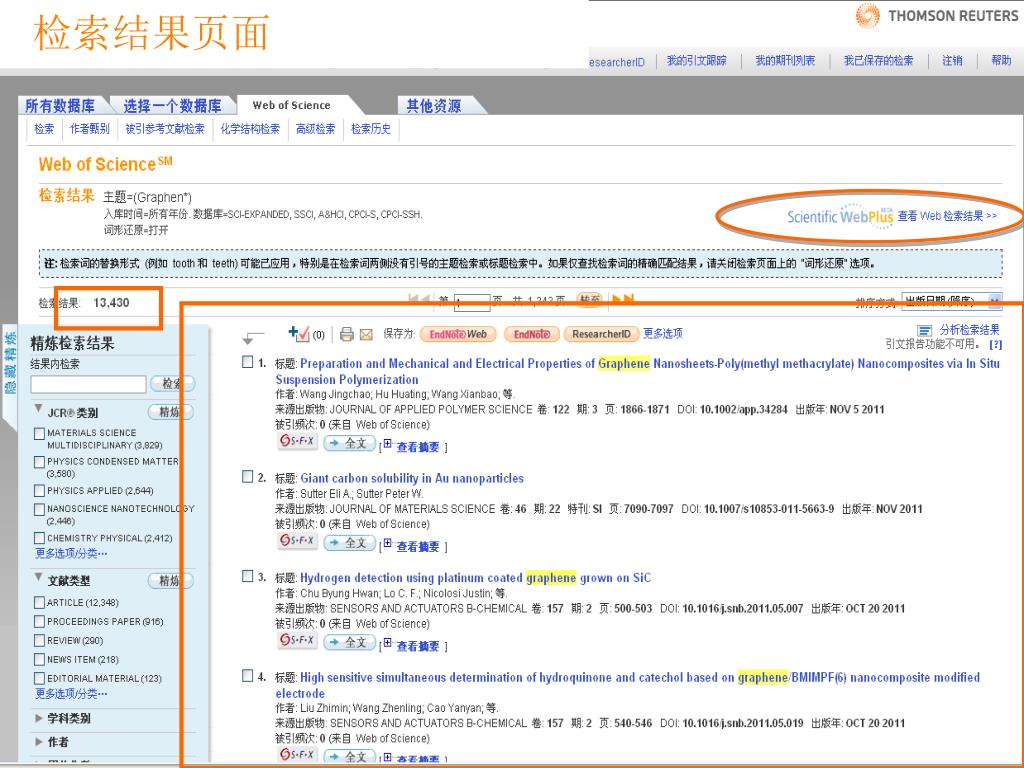Check ARTICLE document type
This screenshot has height=768, width=1024.
tap(39, 603)
